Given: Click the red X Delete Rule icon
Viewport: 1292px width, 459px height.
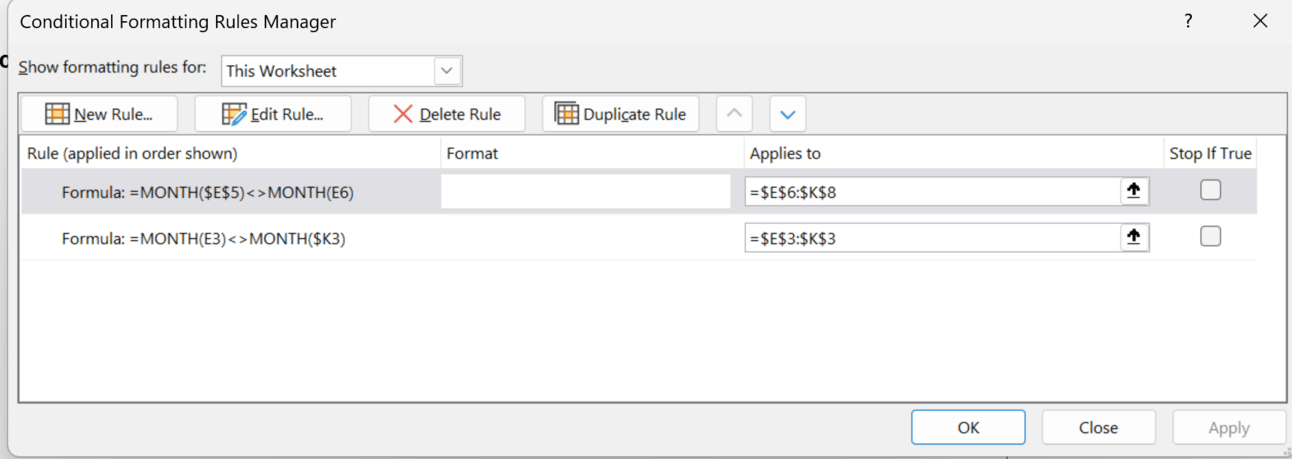Looking at the screenshot, I should click(403, 114).
